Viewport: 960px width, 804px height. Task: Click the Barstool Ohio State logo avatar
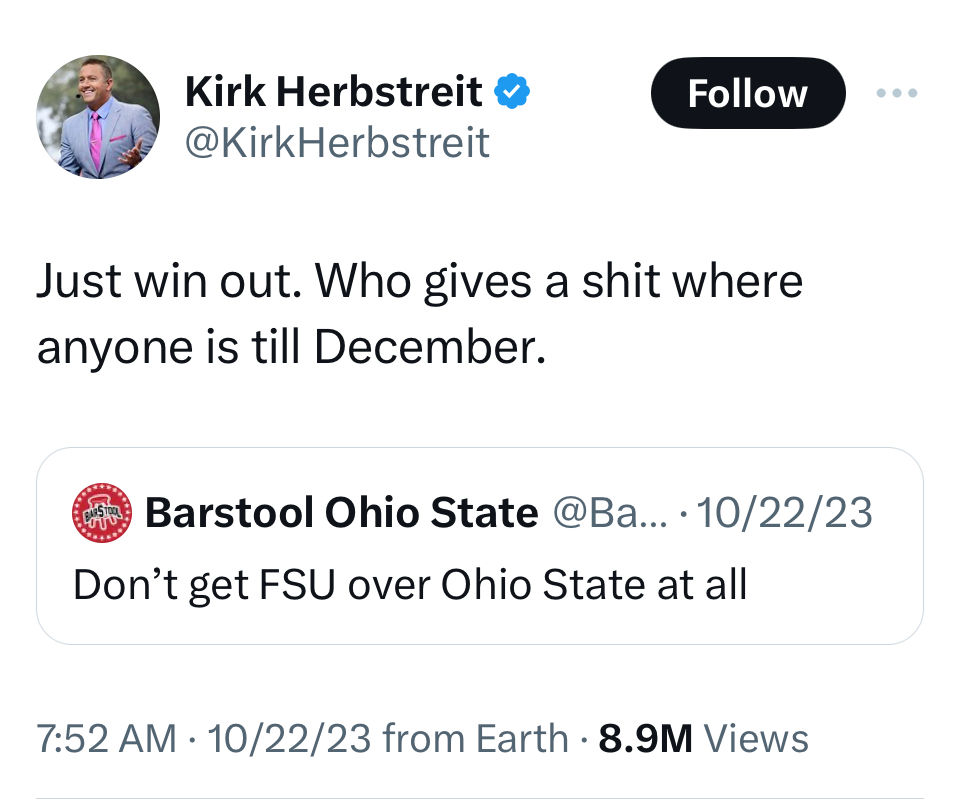[101, 513]
